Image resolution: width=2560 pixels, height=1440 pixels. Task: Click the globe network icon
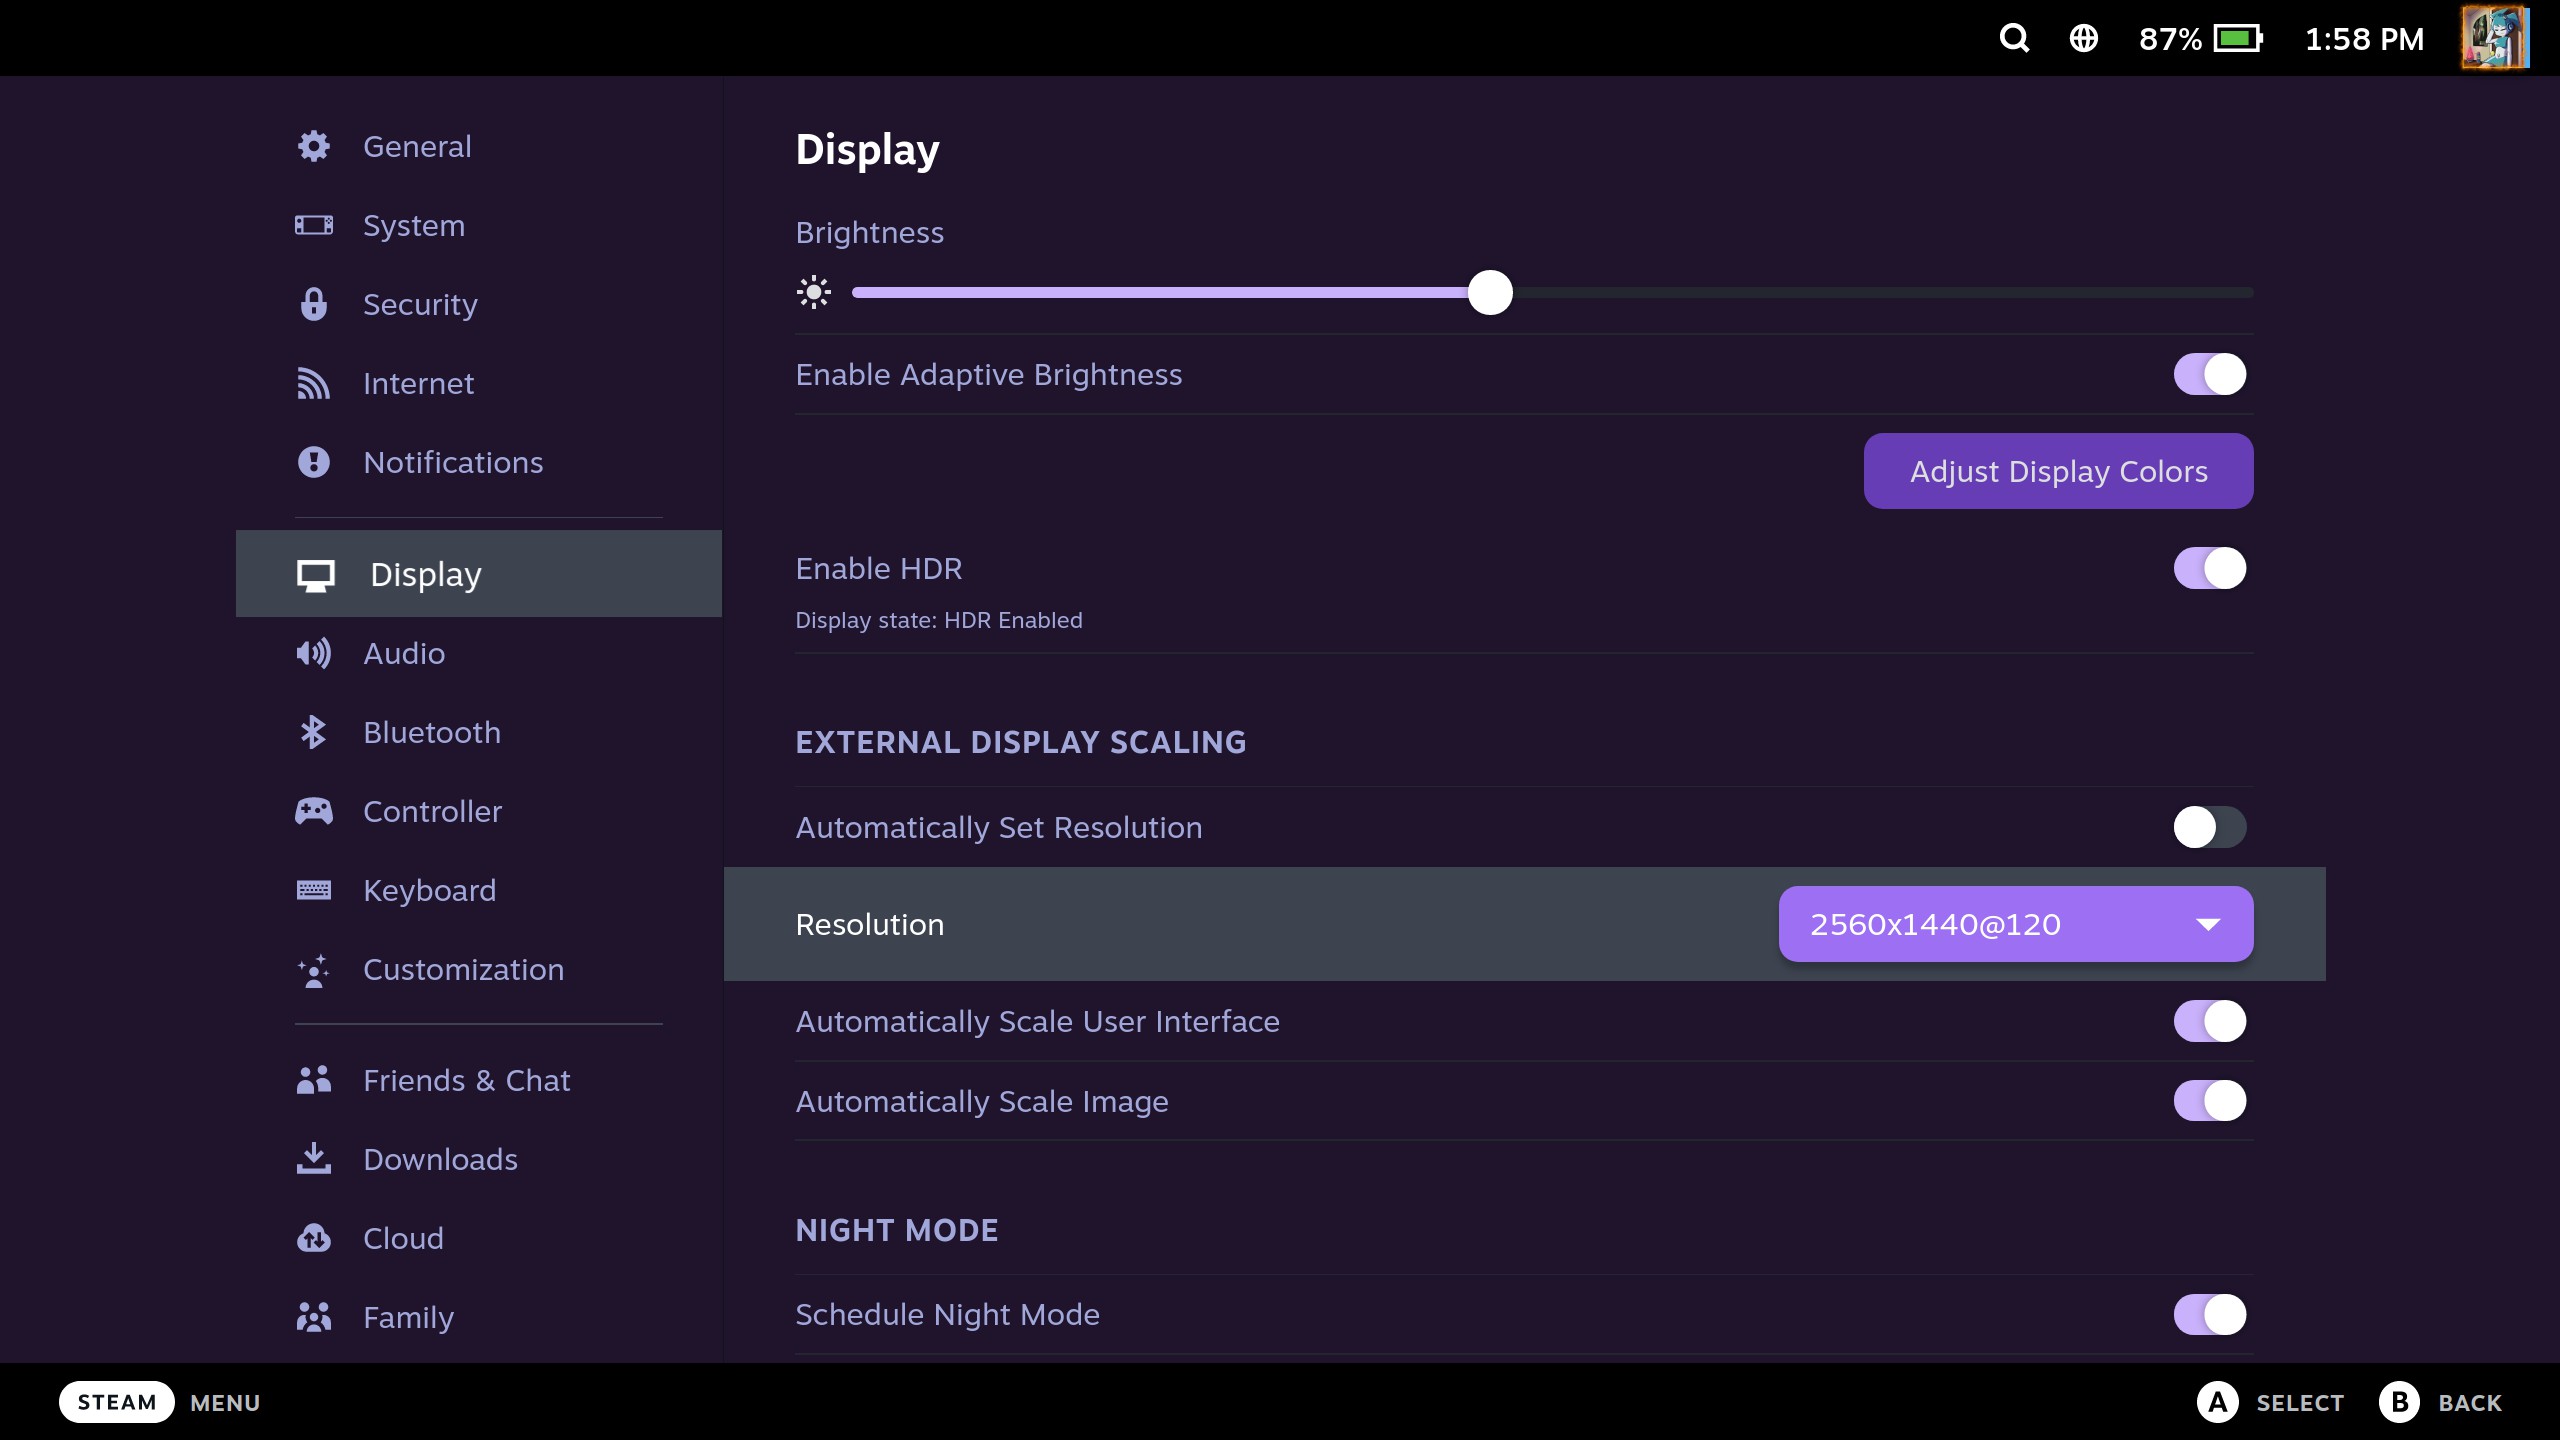click(x=2084, y=38)
